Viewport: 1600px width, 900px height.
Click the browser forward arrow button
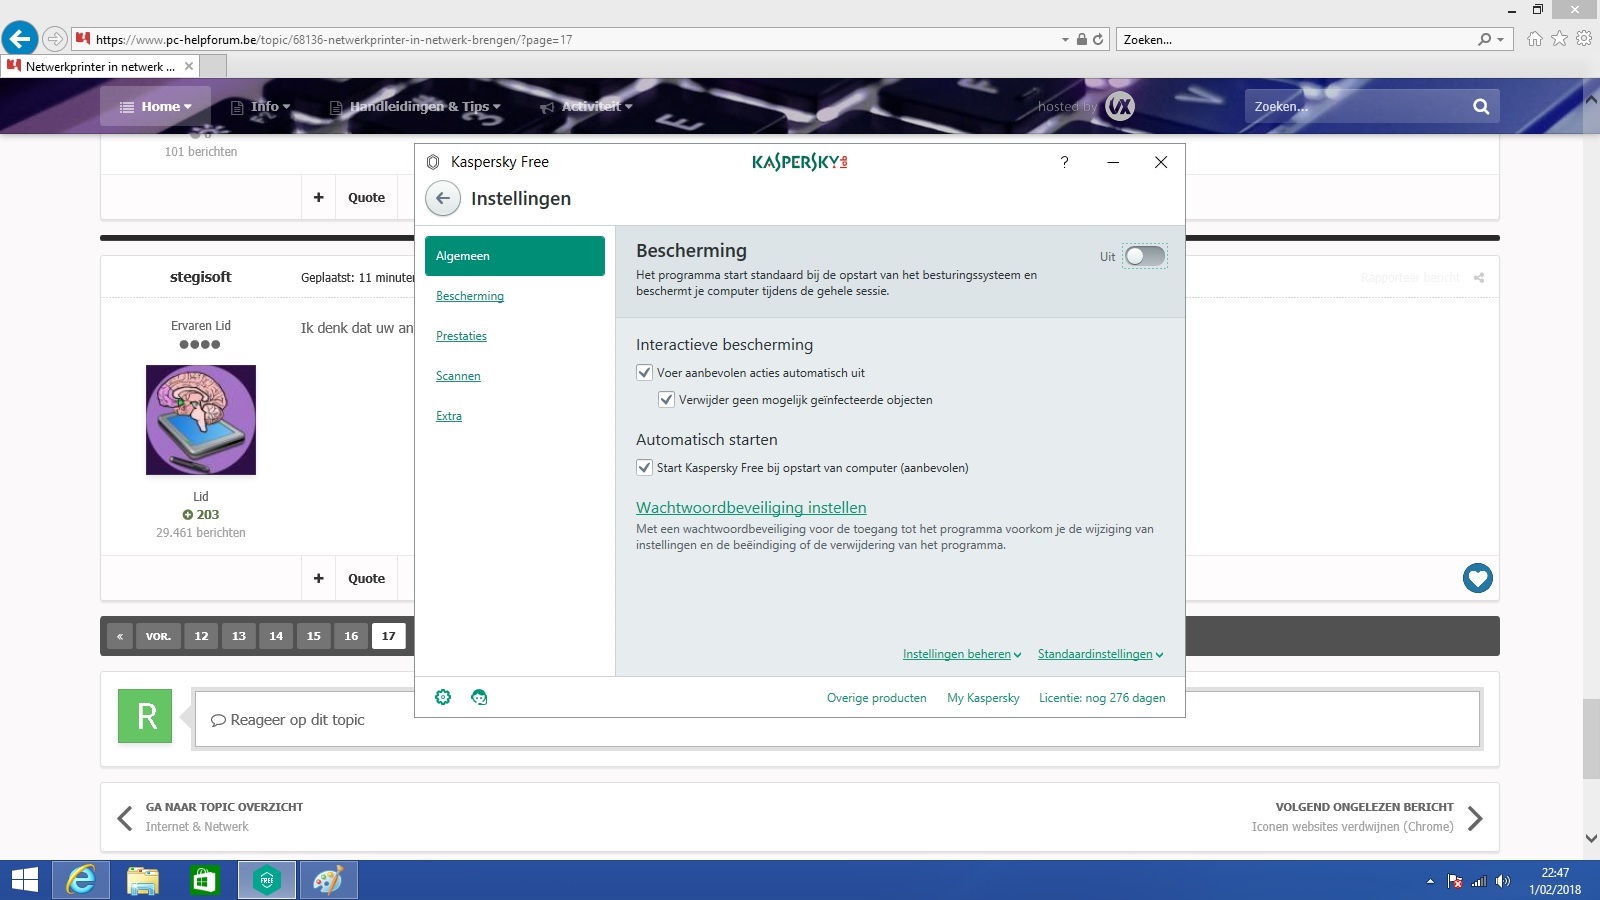(55, 39)
